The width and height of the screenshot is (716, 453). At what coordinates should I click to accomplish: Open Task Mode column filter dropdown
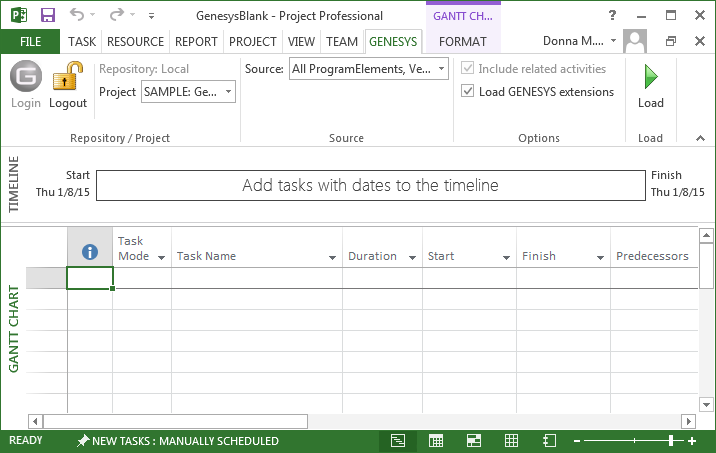click(x=161, y=258)
